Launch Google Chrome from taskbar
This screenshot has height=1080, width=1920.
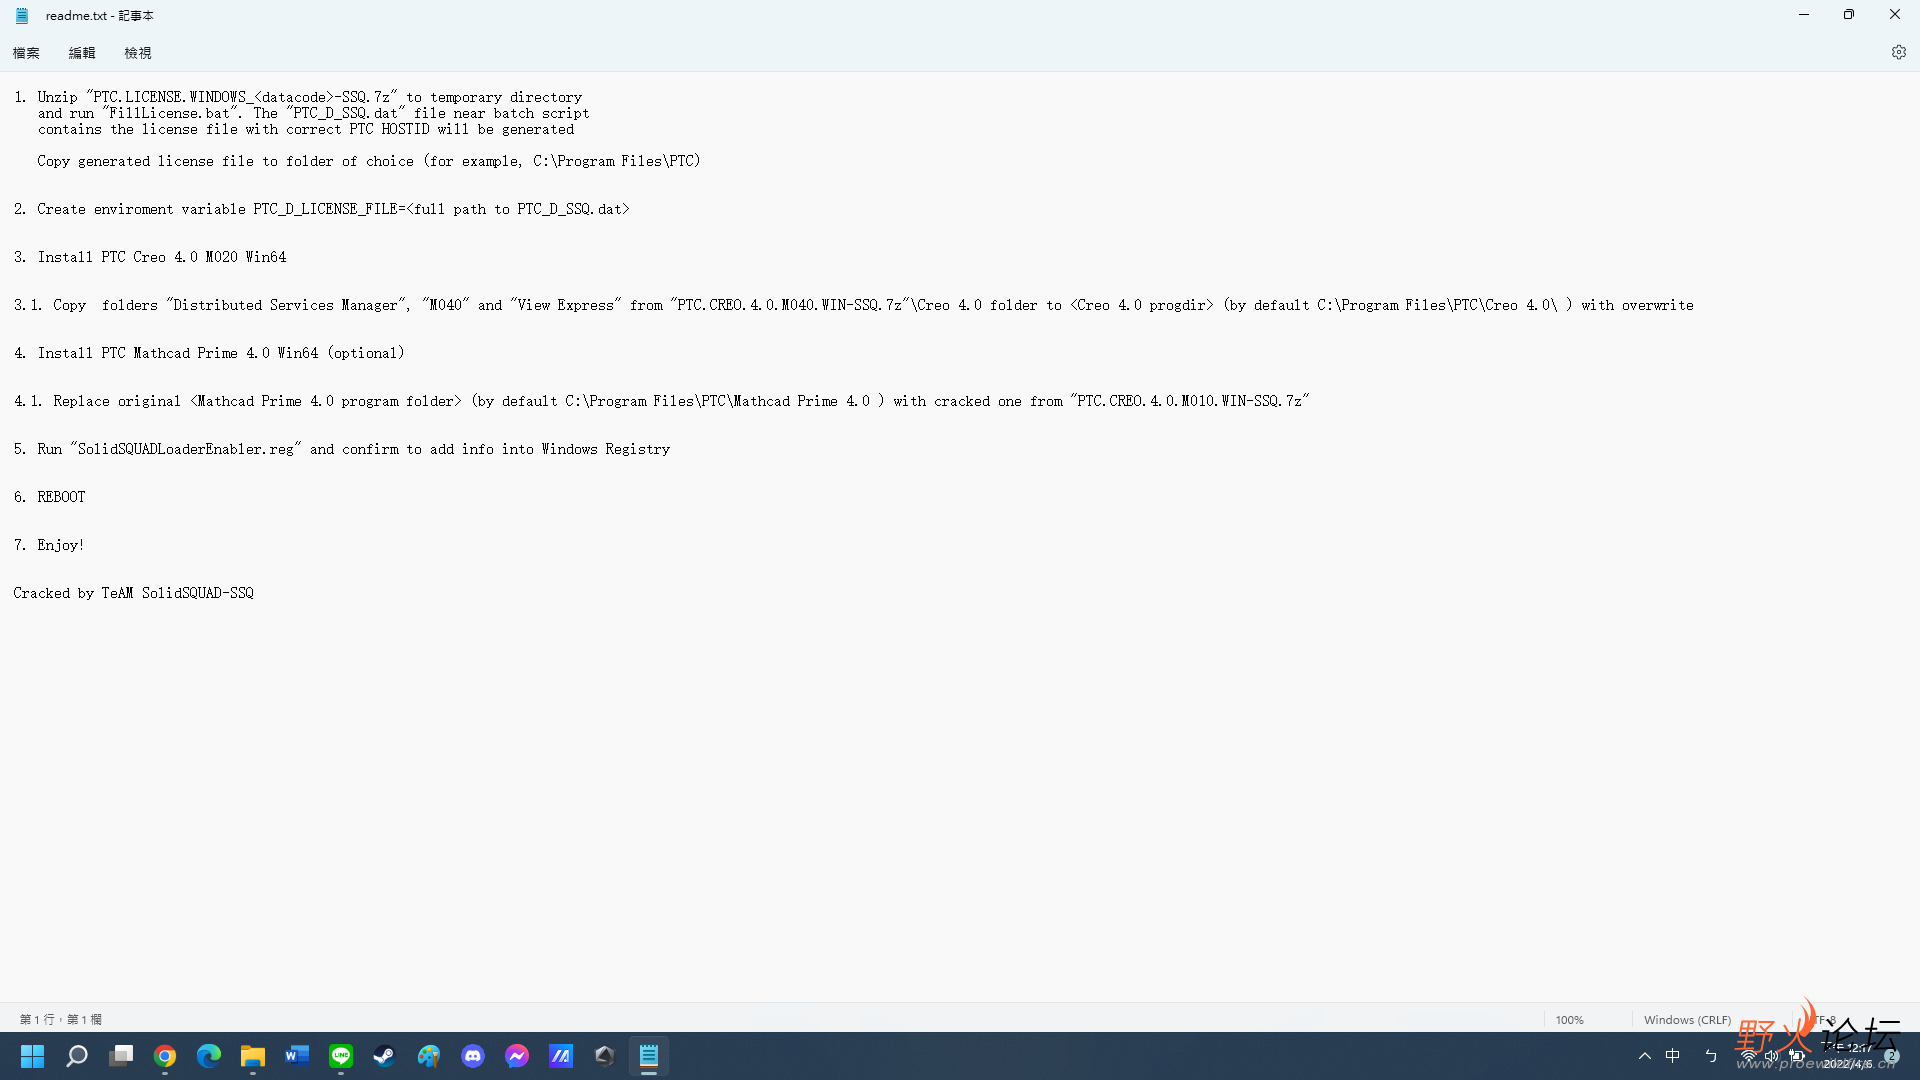pyautogui.click(x=165, y=1056)
